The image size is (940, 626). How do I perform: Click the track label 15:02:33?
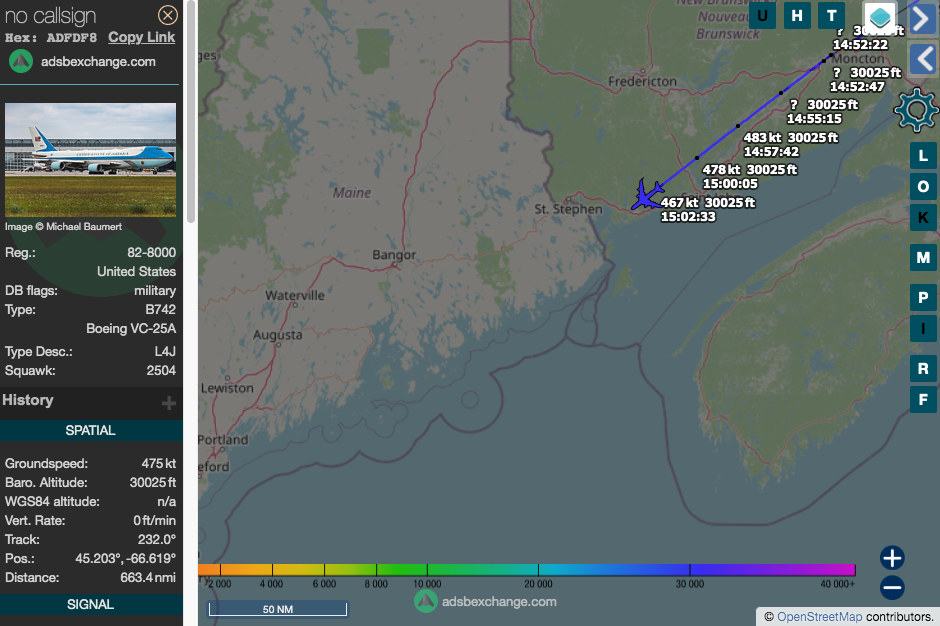coord(688,217)
